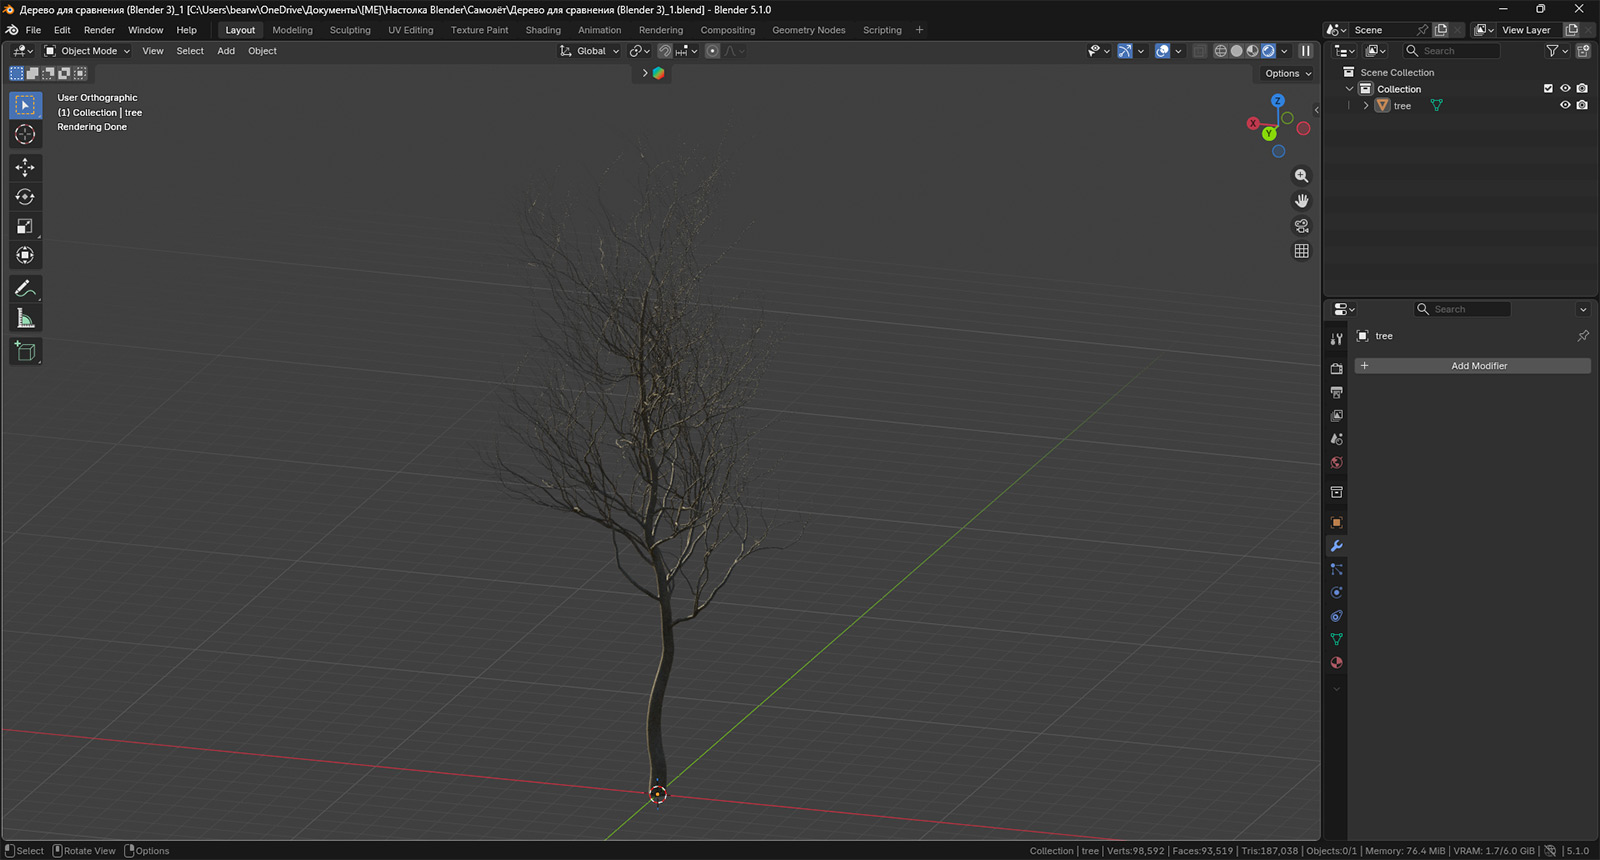
Task: Open the Render menu
Action: (x=99, y=30)
